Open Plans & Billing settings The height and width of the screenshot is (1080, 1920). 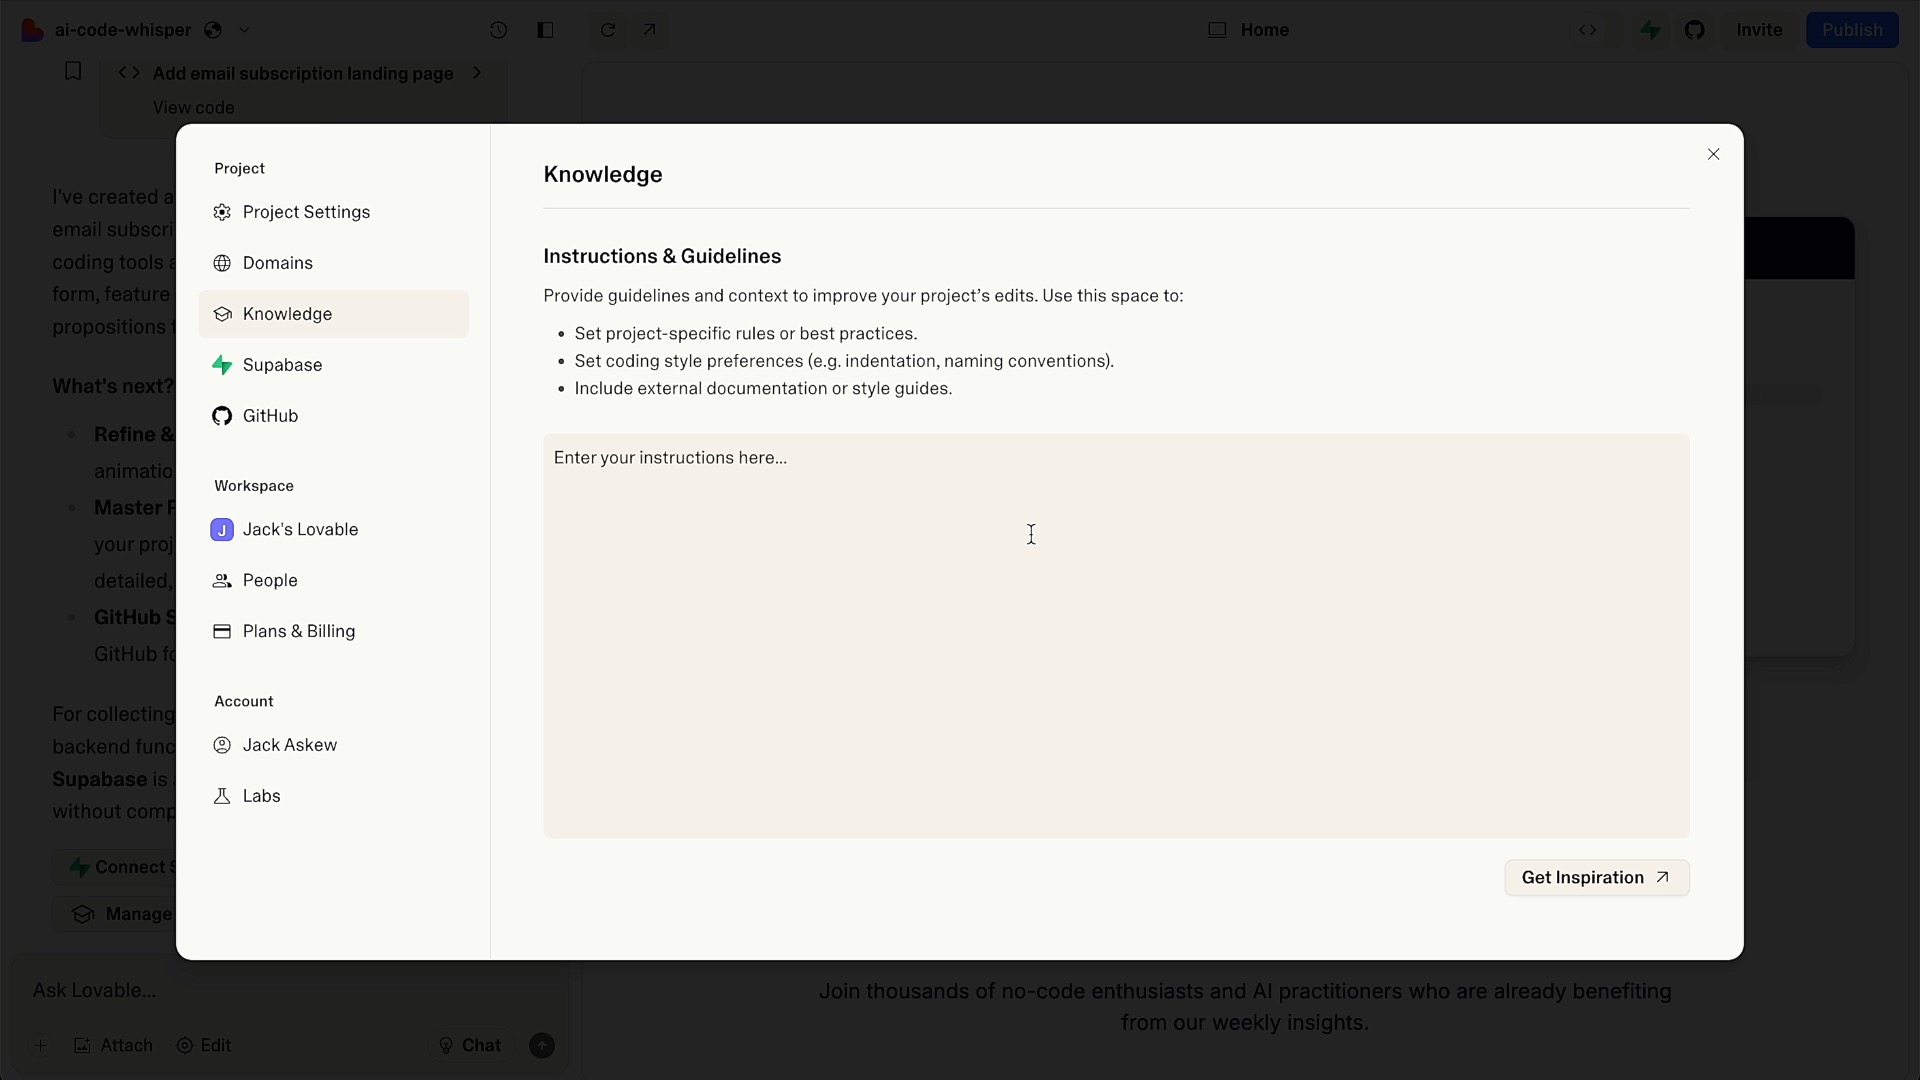(x=296, y=631)
